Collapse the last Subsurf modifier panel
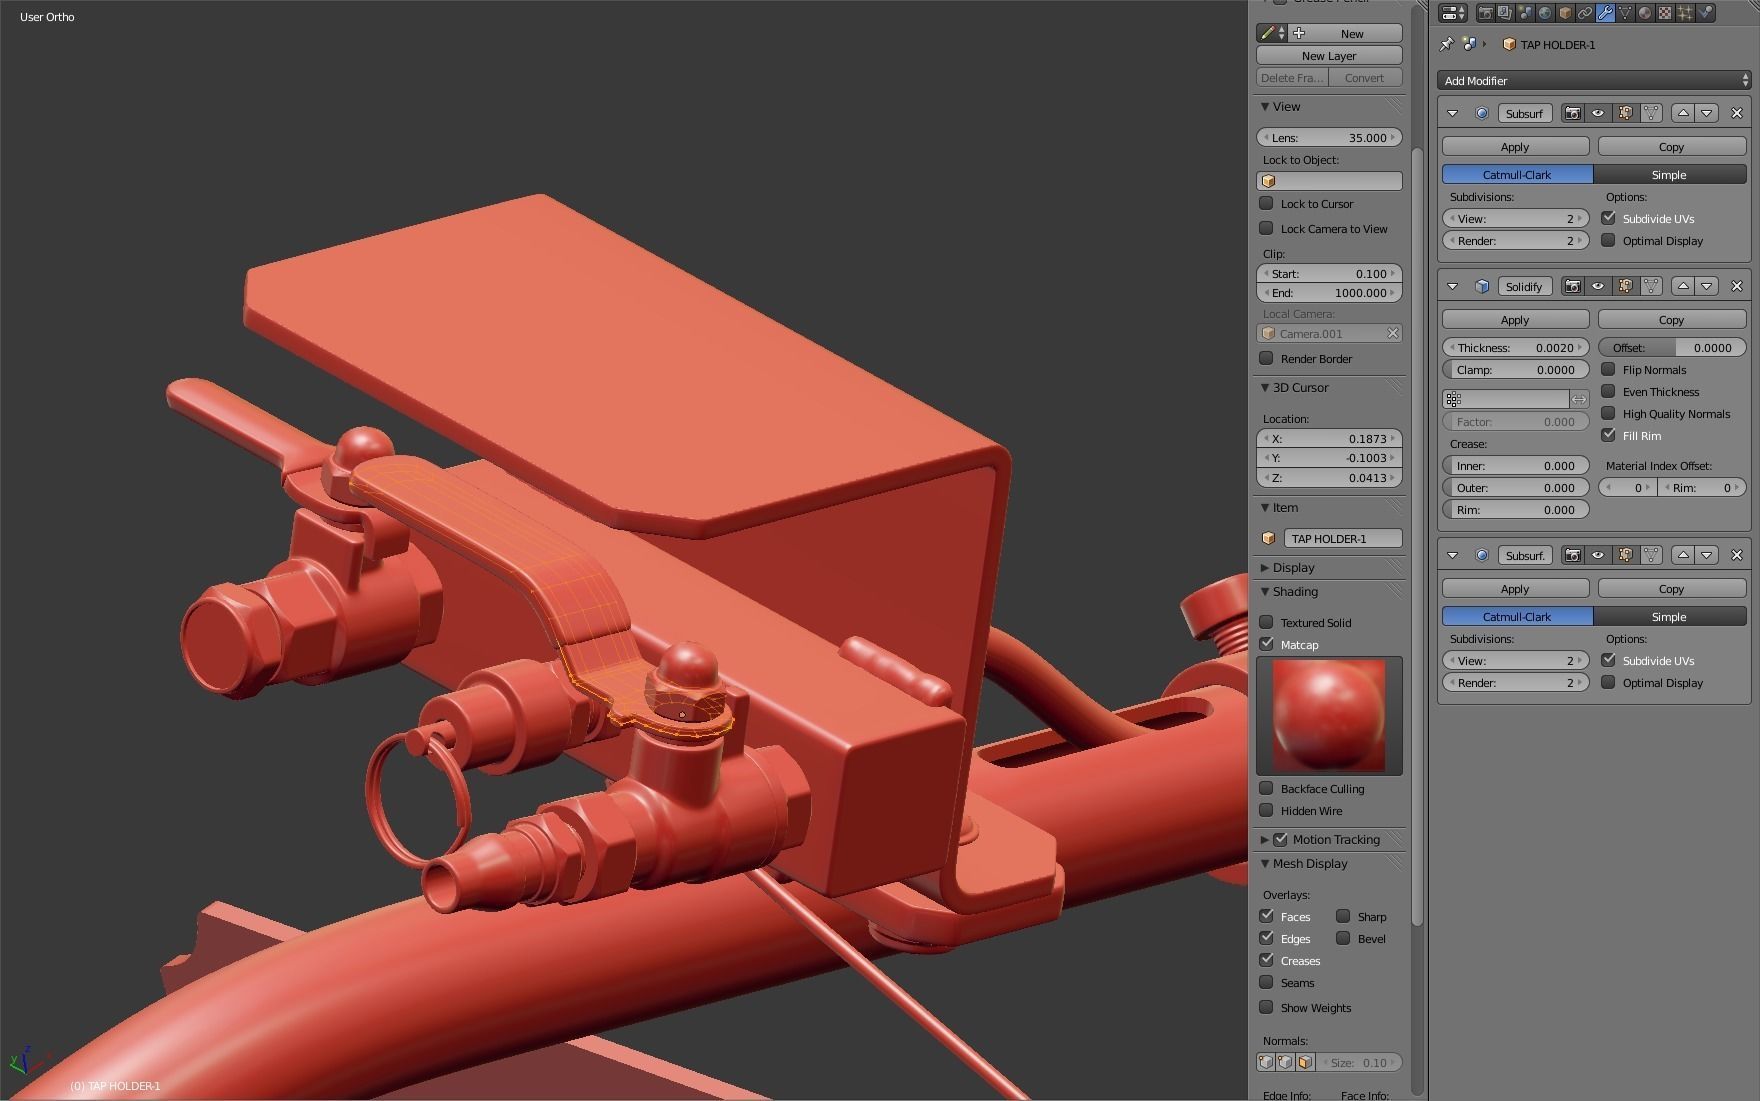The width and height of the screenshot is (1760, 1101). [1452, 555]
